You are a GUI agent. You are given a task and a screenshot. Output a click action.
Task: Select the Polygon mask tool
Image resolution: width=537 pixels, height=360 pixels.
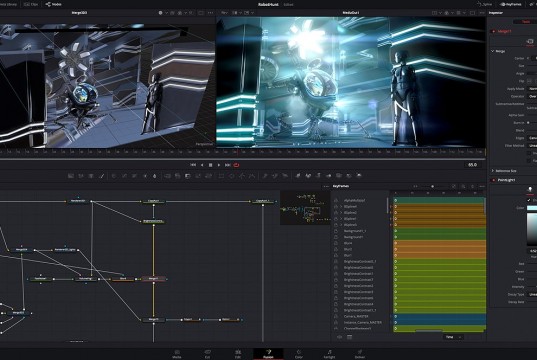coord(242,176)
